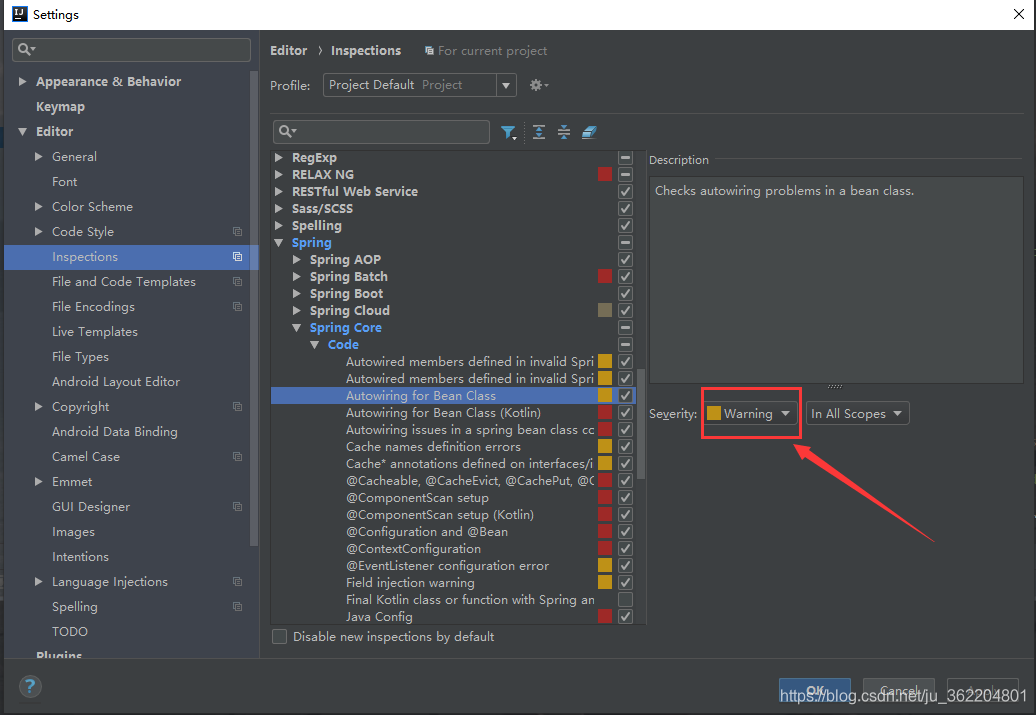
Task: Click the Expand All tree icon
Action: click(x=539, y=132)
